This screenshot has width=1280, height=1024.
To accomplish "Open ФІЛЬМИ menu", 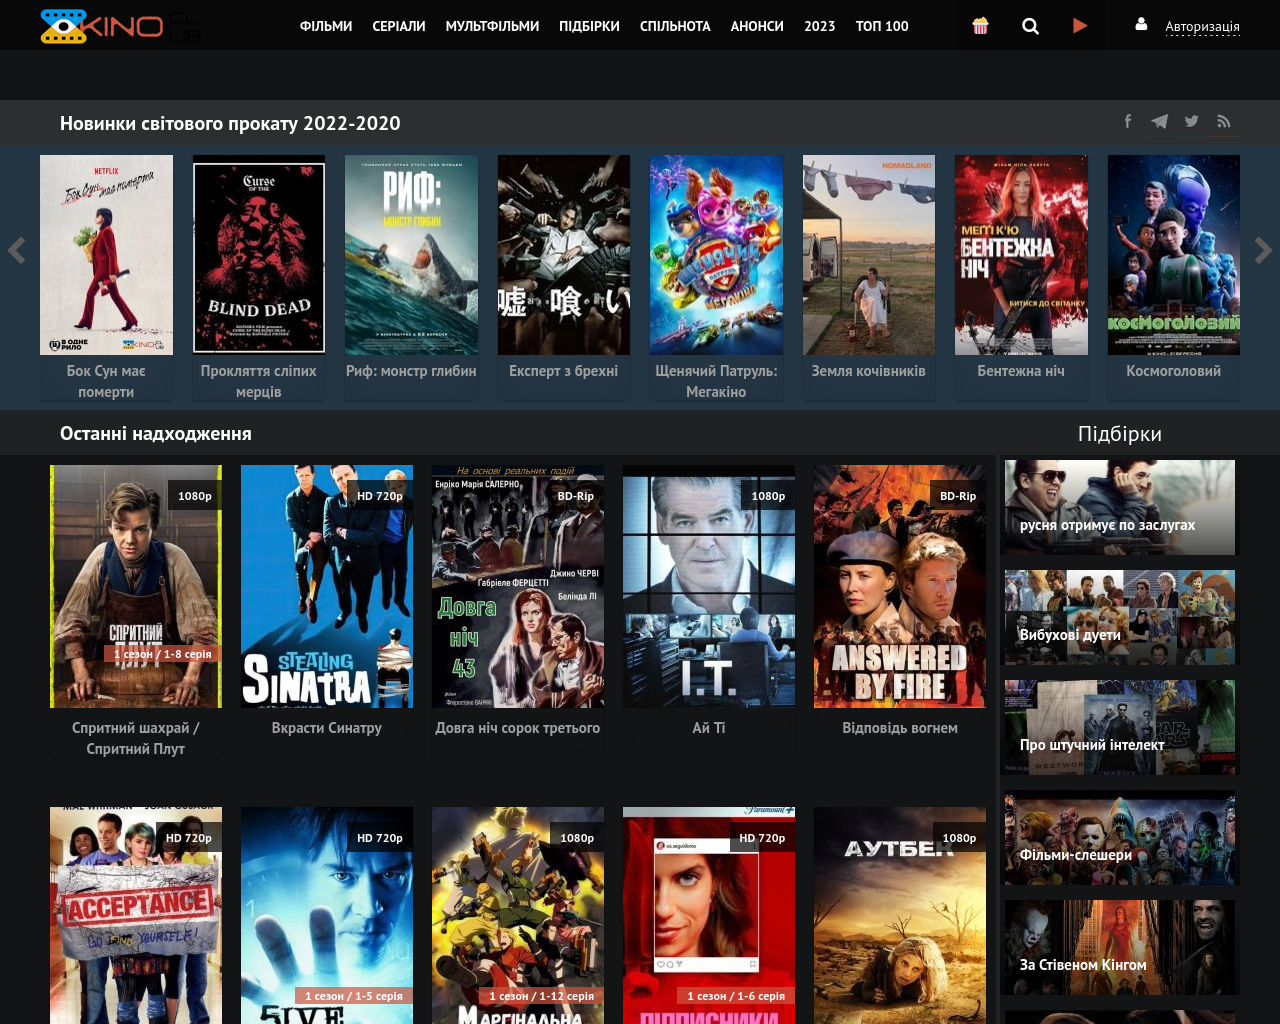I will [x=326, y=26].
